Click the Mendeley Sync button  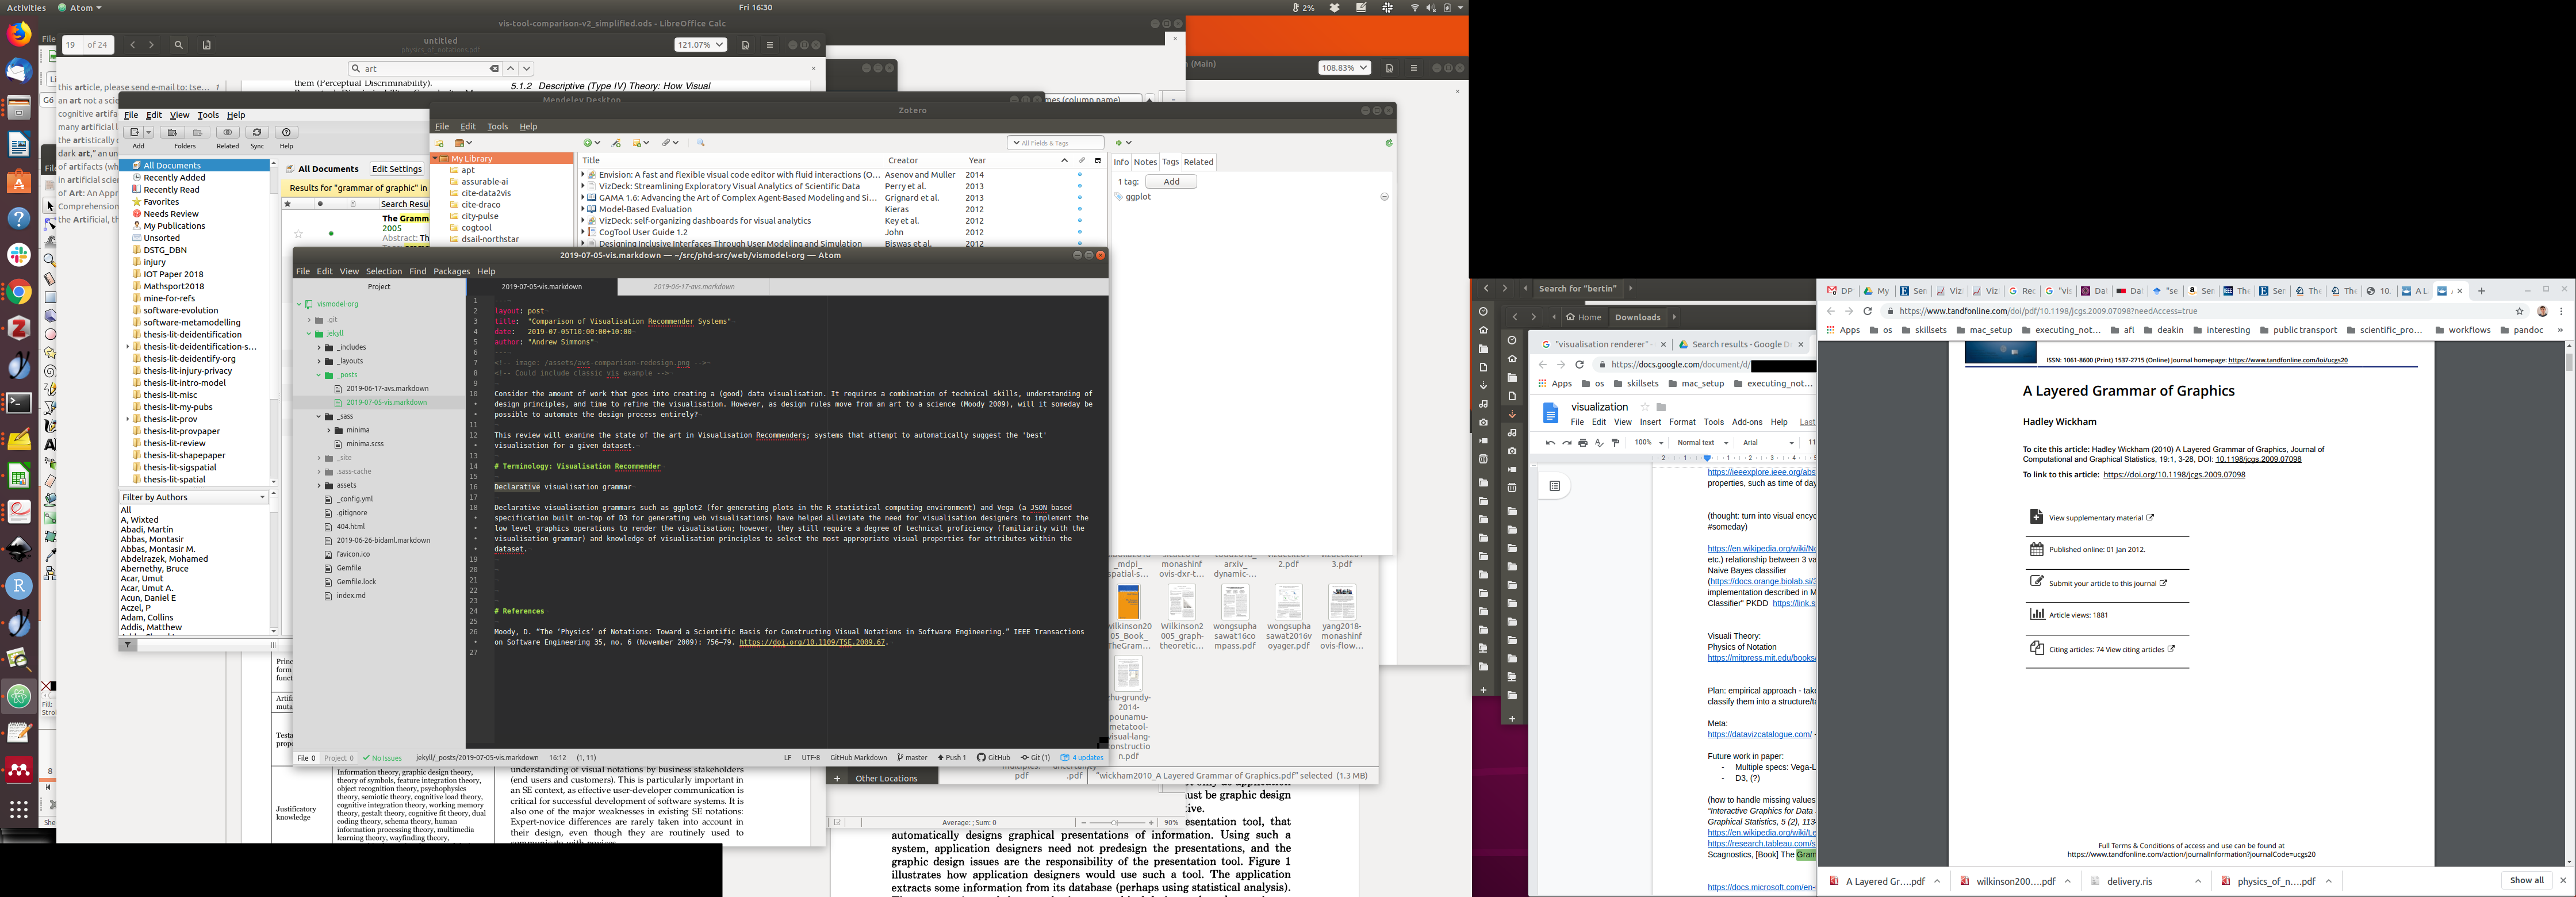click(x=257, y=132)
